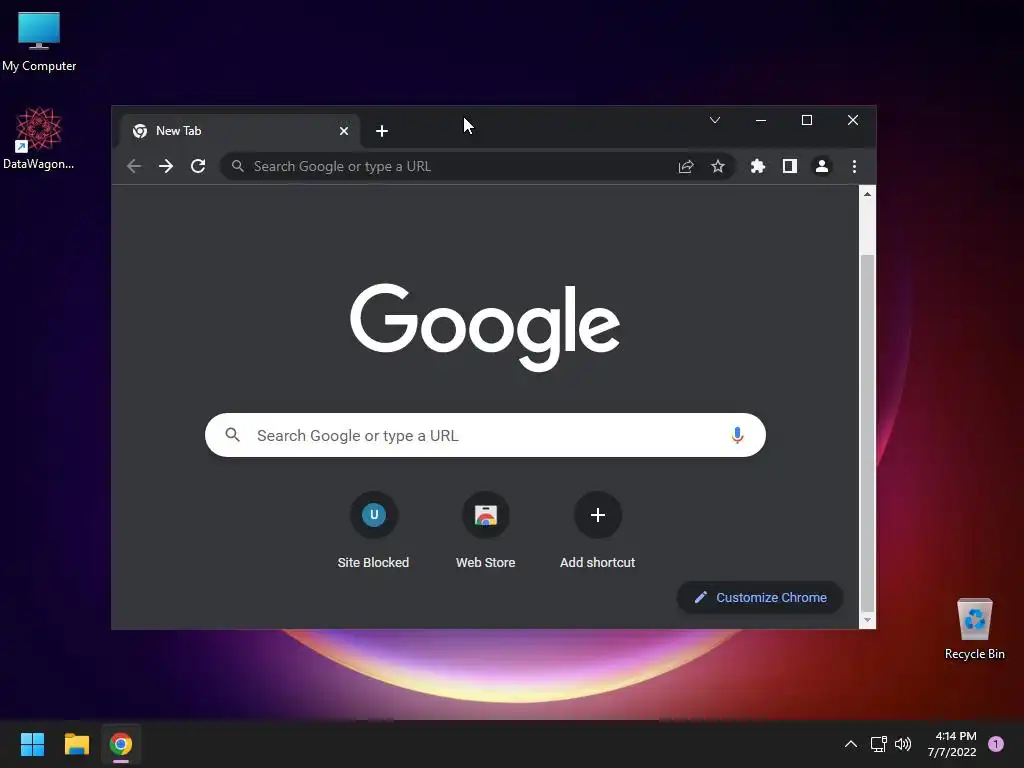Click the Google logo
The height and width of the screenshot is (768, 1024).
tap(485, 327)
